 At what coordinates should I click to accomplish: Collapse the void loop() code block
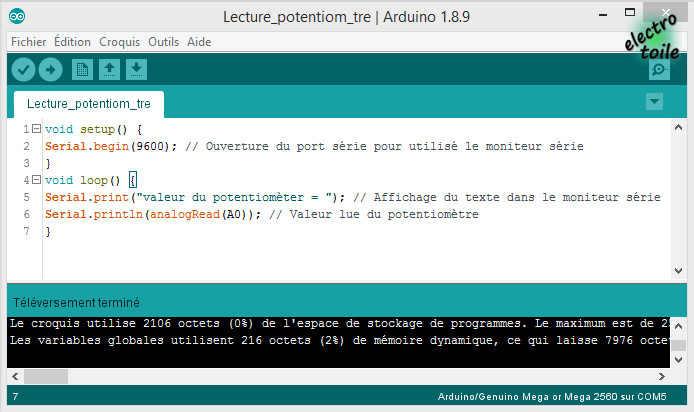(37, 180)
